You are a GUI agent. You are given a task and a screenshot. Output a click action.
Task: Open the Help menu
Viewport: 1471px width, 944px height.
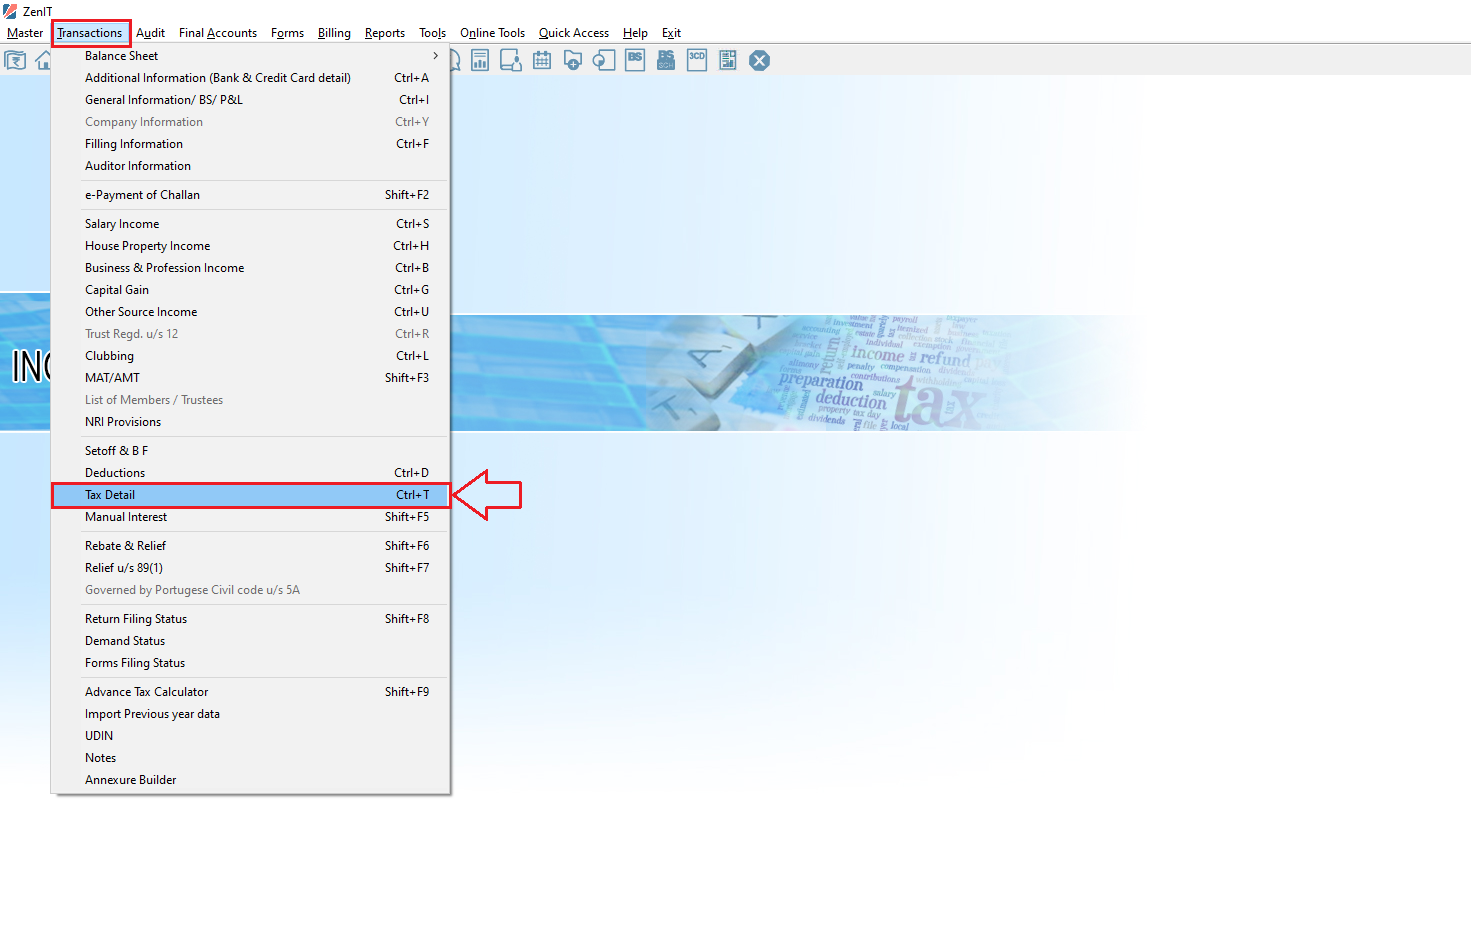coord(635,33)
